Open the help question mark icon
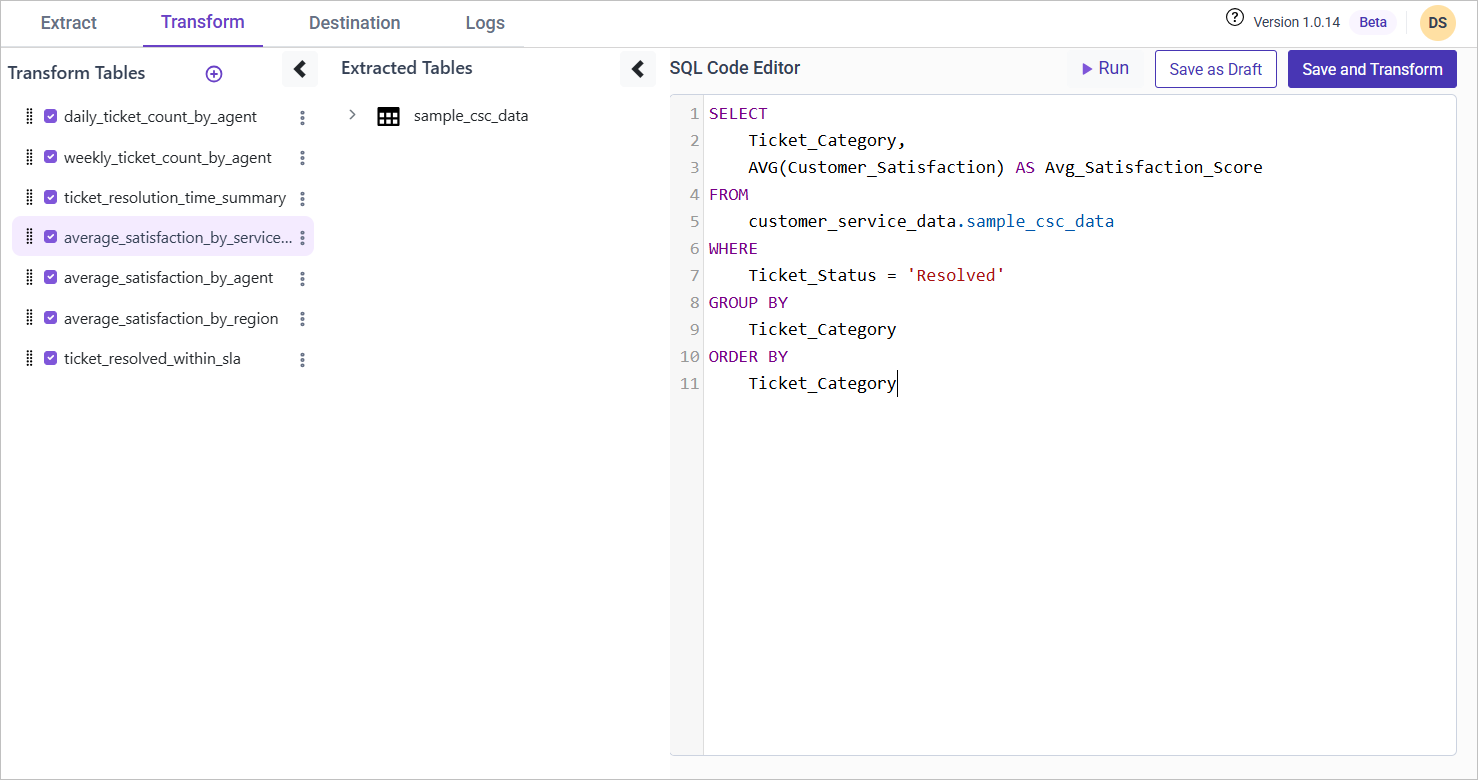This screenshot has height=780, width=1478. (x=1235, y=19)
